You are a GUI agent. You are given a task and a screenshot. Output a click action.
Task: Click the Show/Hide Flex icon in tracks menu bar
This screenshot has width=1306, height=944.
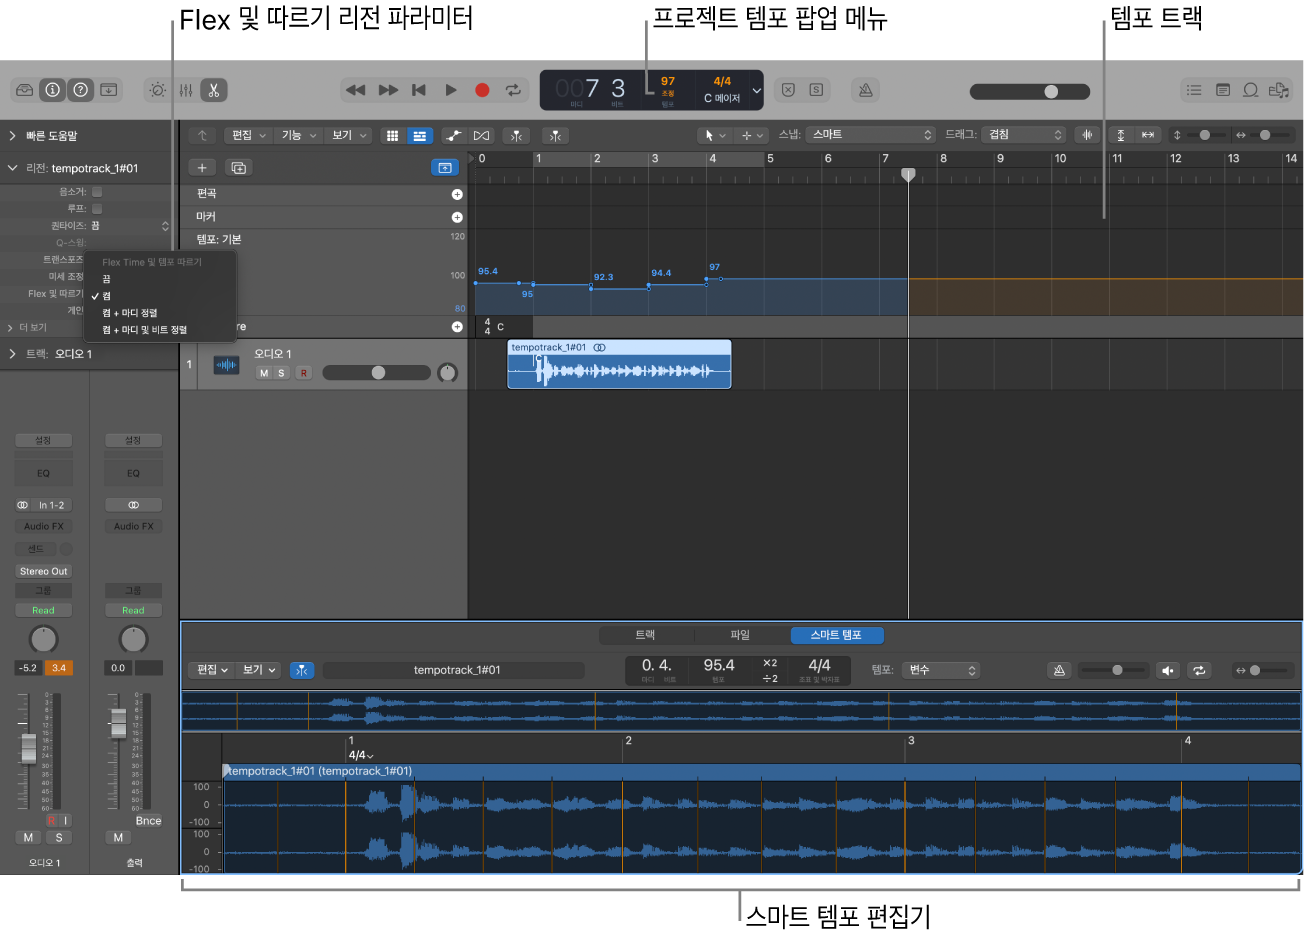pyautogui.click(x=482, y=135)
